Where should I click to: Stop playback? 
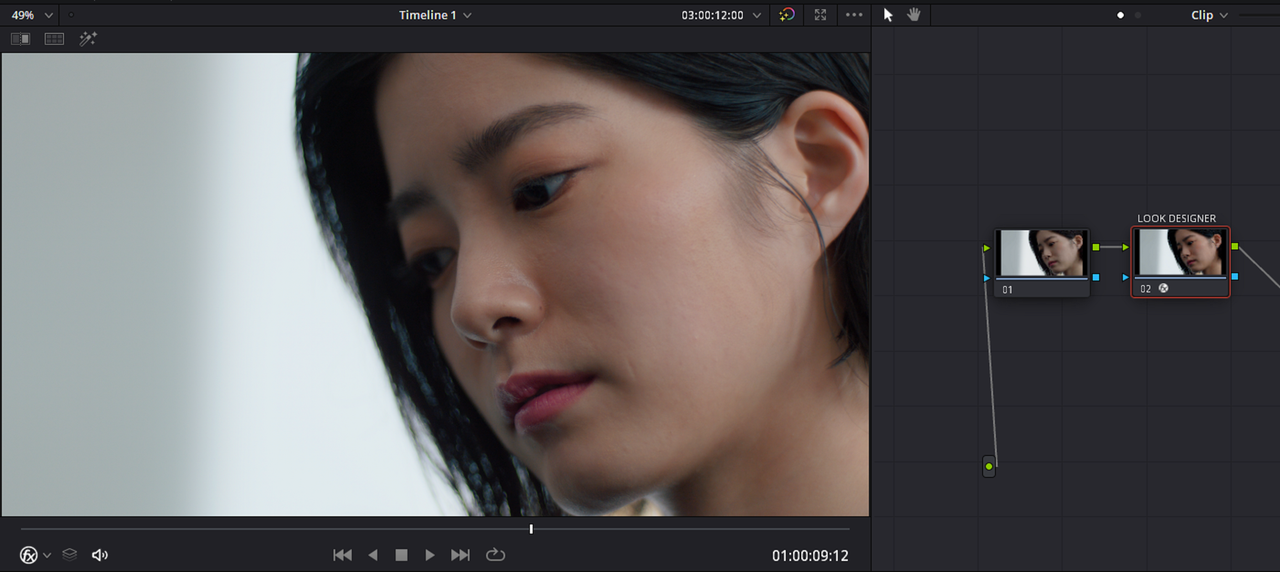click(401, 554)
